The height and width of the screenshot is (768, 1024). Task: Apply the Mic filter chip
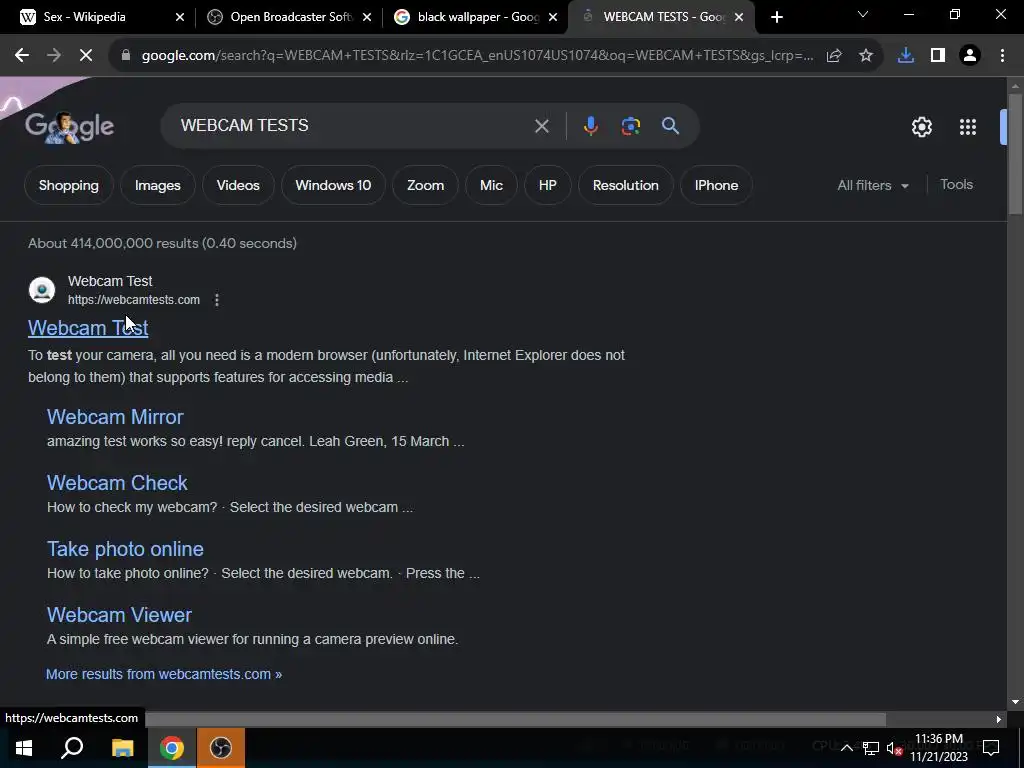pyautogui.click(x=491, y=185)
